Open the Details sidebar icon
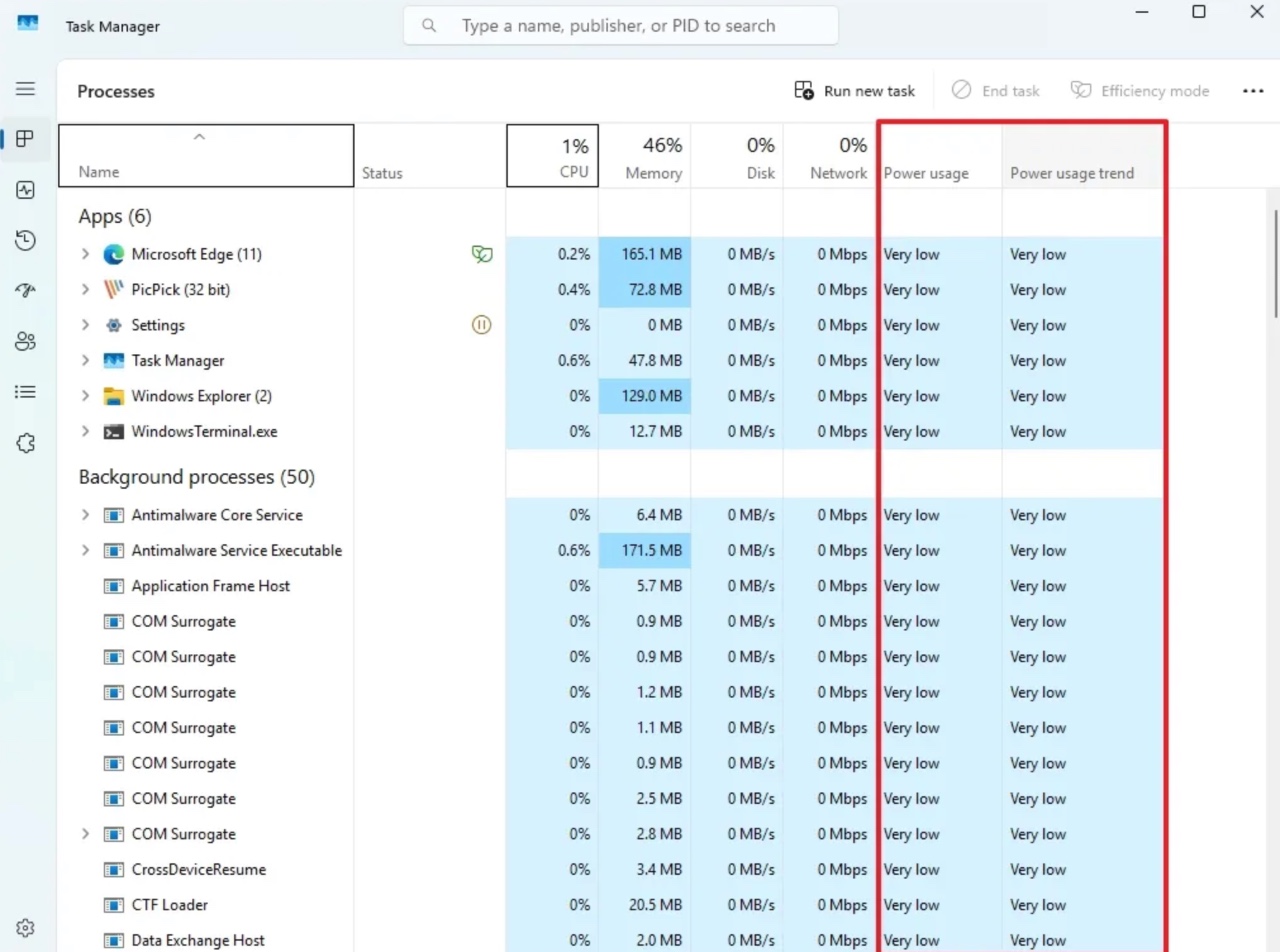Image resolution: width=1280 pixels, height=952 pixels. [x=26, y=392]
